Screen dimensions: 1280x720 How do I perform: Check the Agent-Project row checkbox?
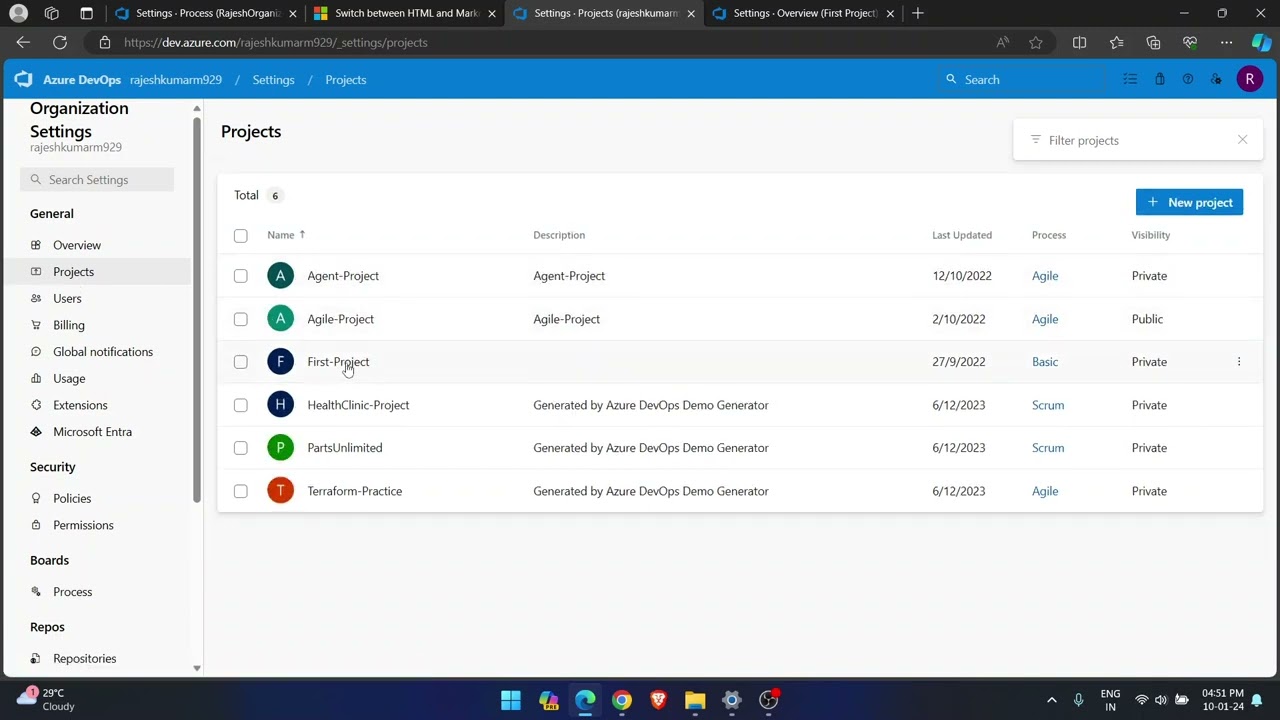click(240, 276)
